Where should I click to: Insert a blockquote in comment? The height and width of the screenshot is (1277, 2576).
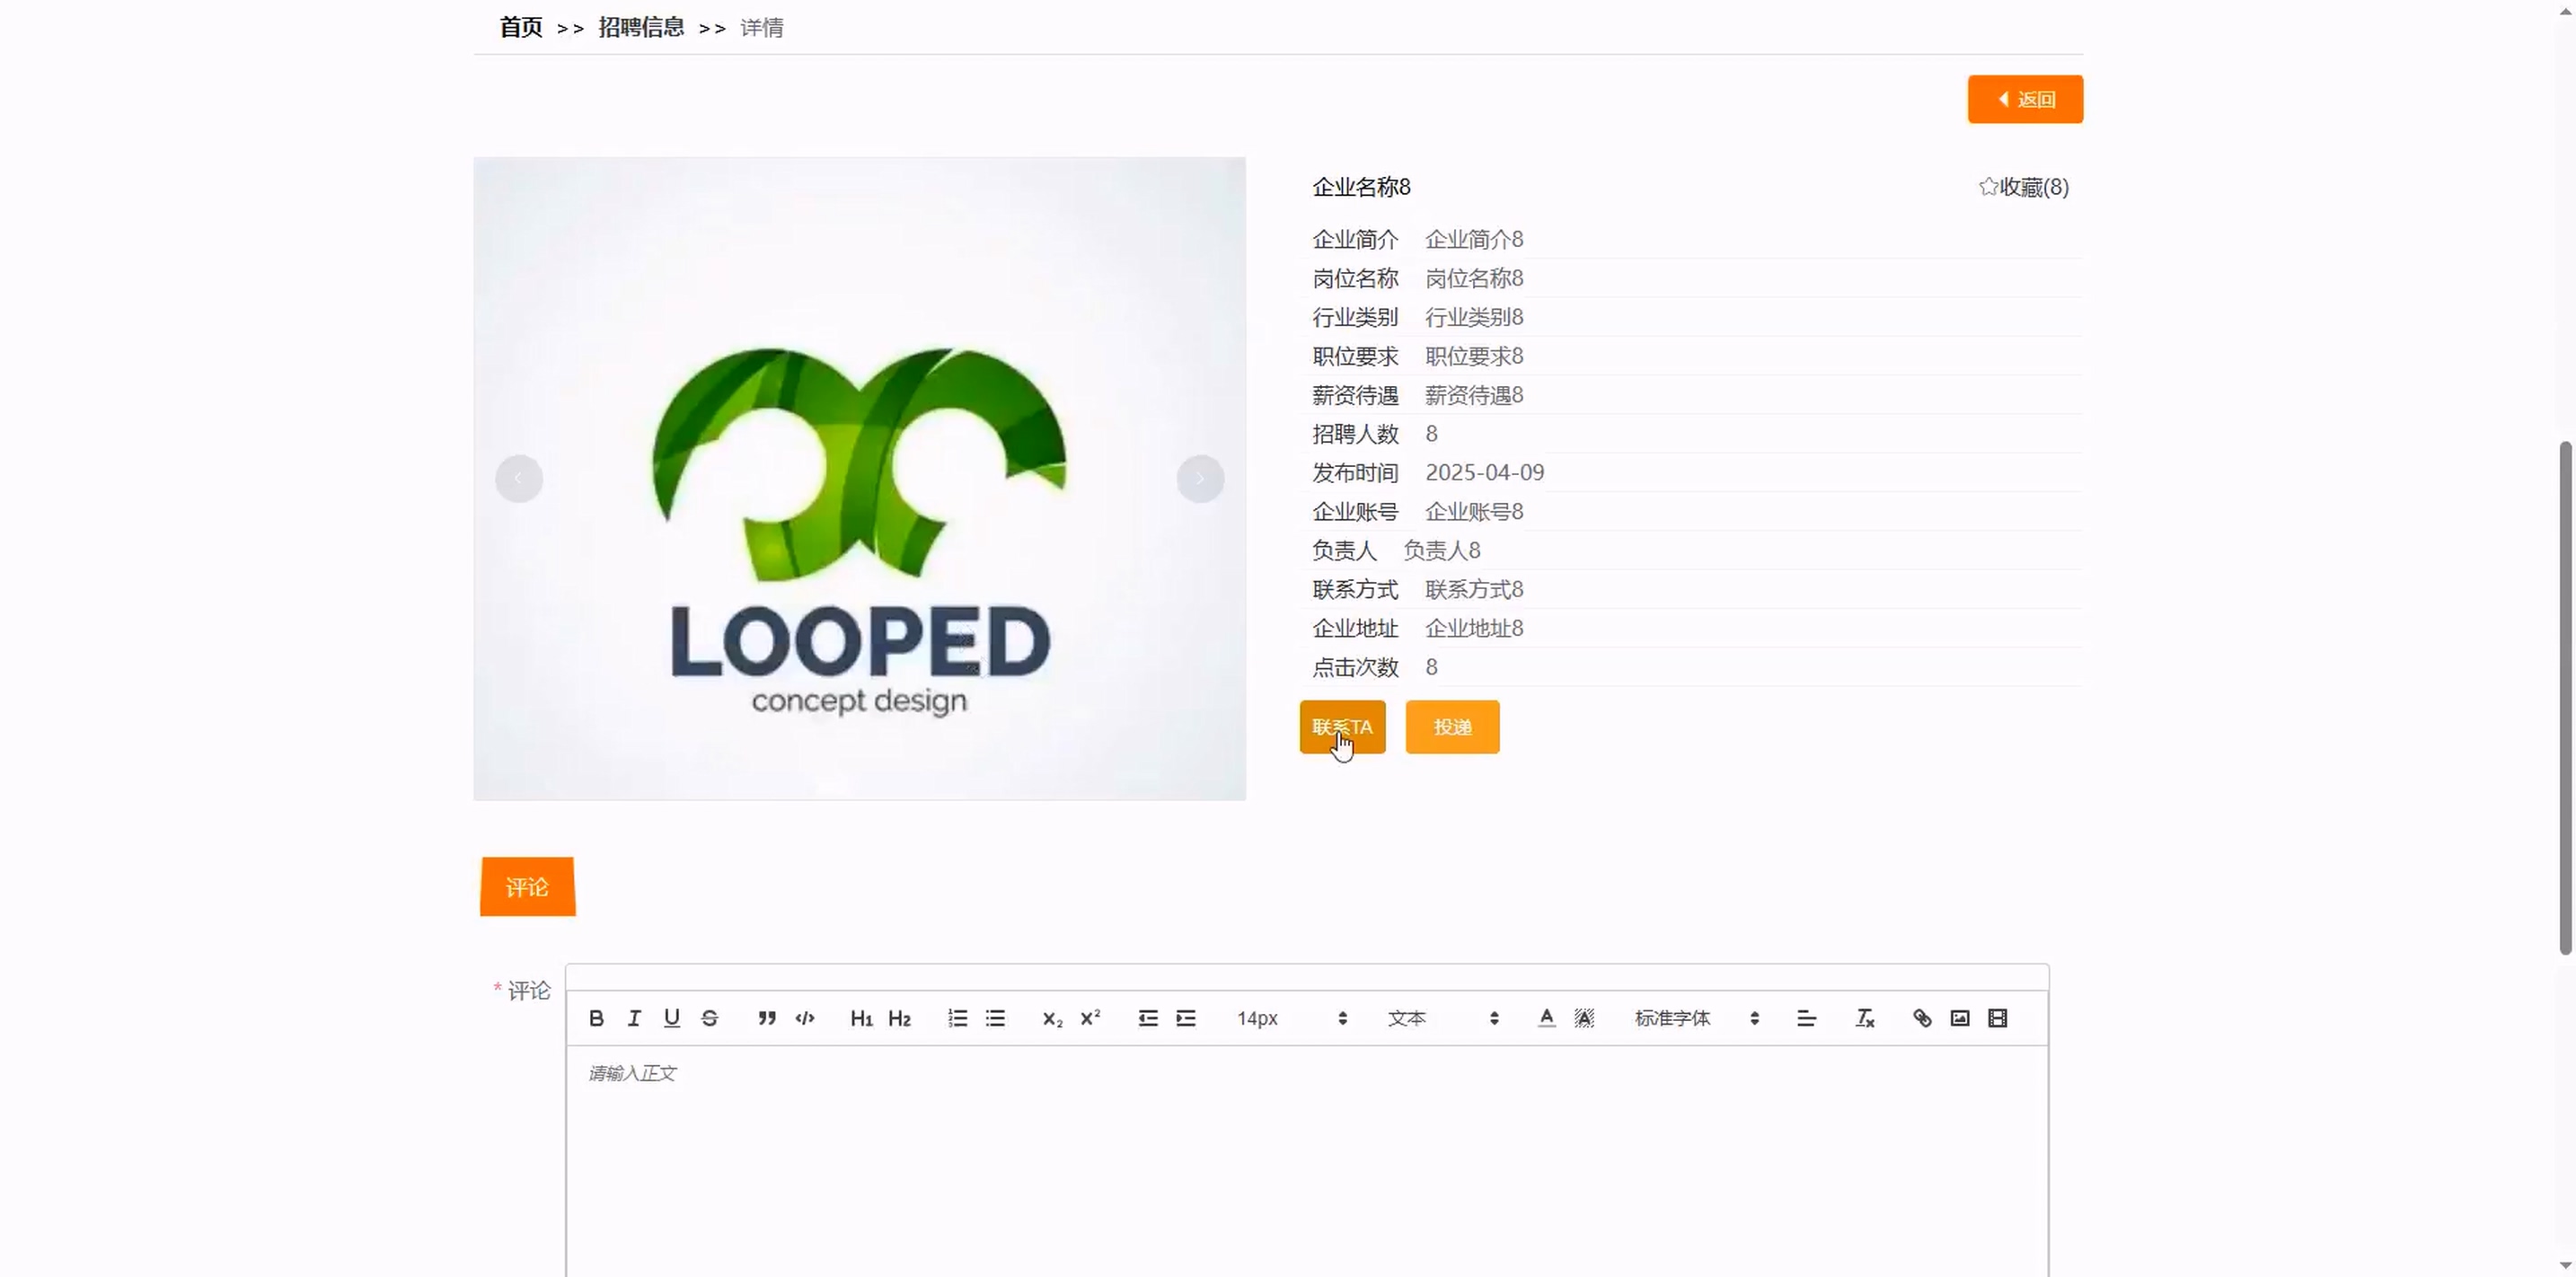[767, 1018]
